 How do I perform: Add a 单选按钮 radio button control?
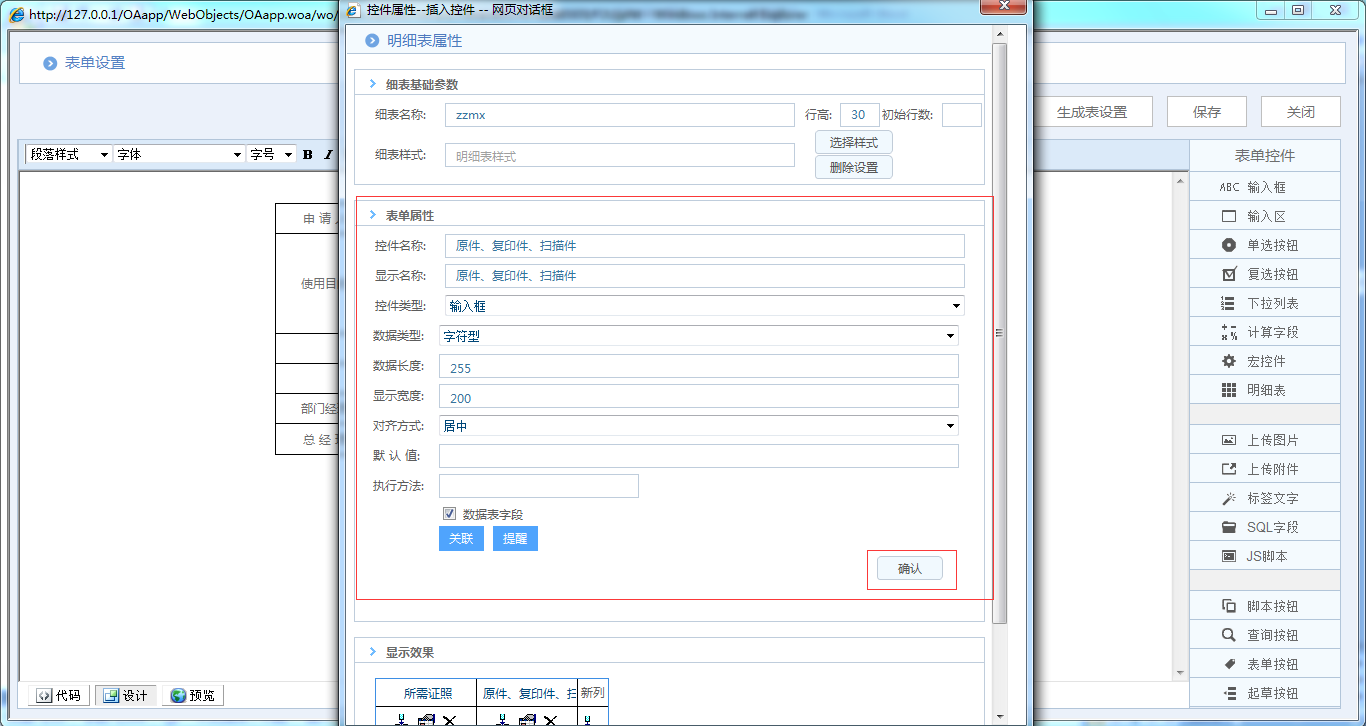coord(1264,244)
